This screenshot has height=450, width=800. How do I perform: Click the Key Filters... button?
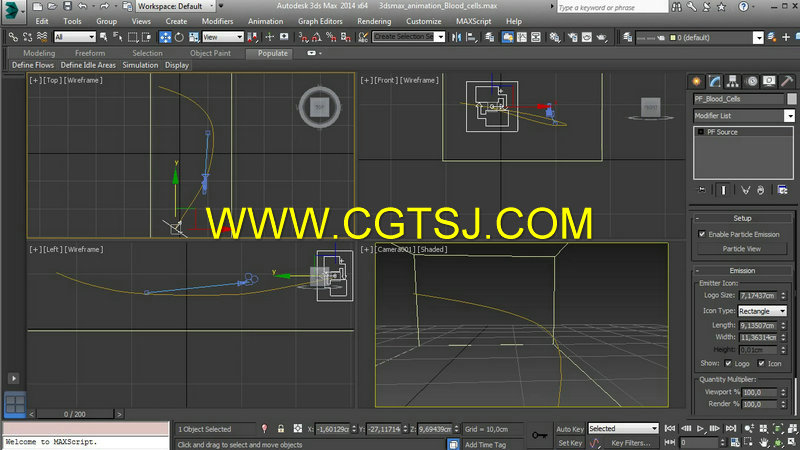tap(631, 443)
